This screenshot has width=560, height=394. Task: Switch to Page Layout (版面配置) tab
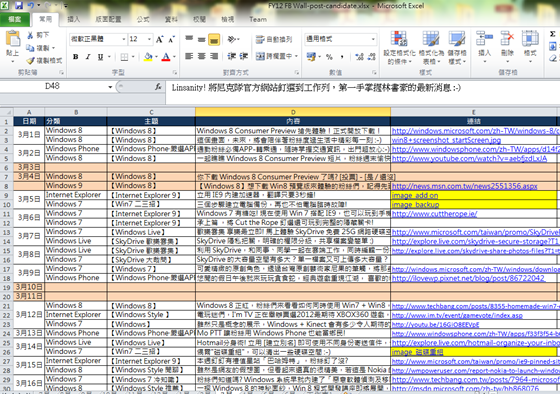tap(108, 19)
